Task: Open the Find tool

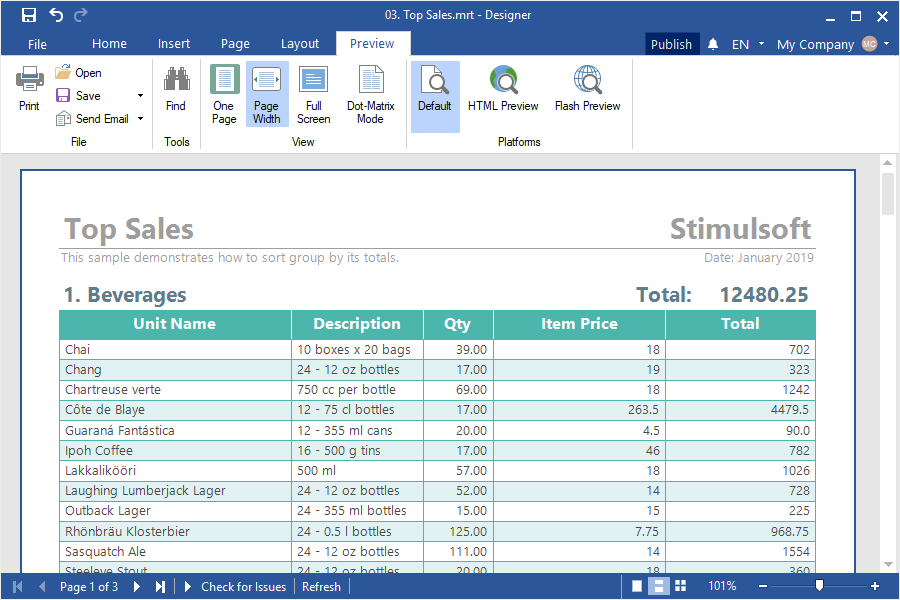Action: [176, 89]
